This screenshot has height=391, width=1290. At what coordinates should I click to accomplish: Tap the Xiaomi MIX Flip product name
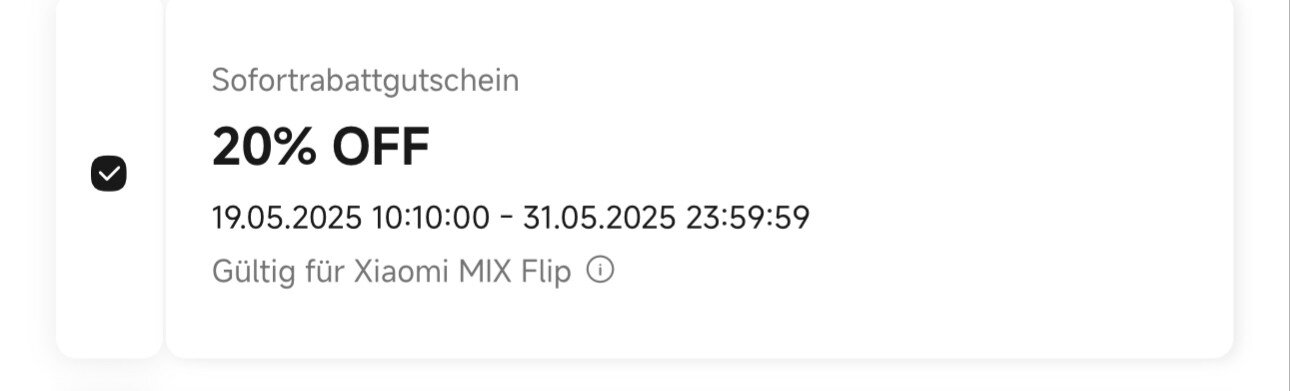pos(463,271)
